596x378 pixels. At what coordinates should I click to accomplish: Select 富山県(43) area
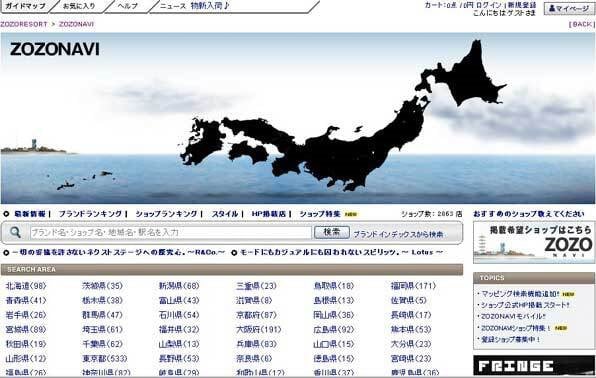[179, 300]
